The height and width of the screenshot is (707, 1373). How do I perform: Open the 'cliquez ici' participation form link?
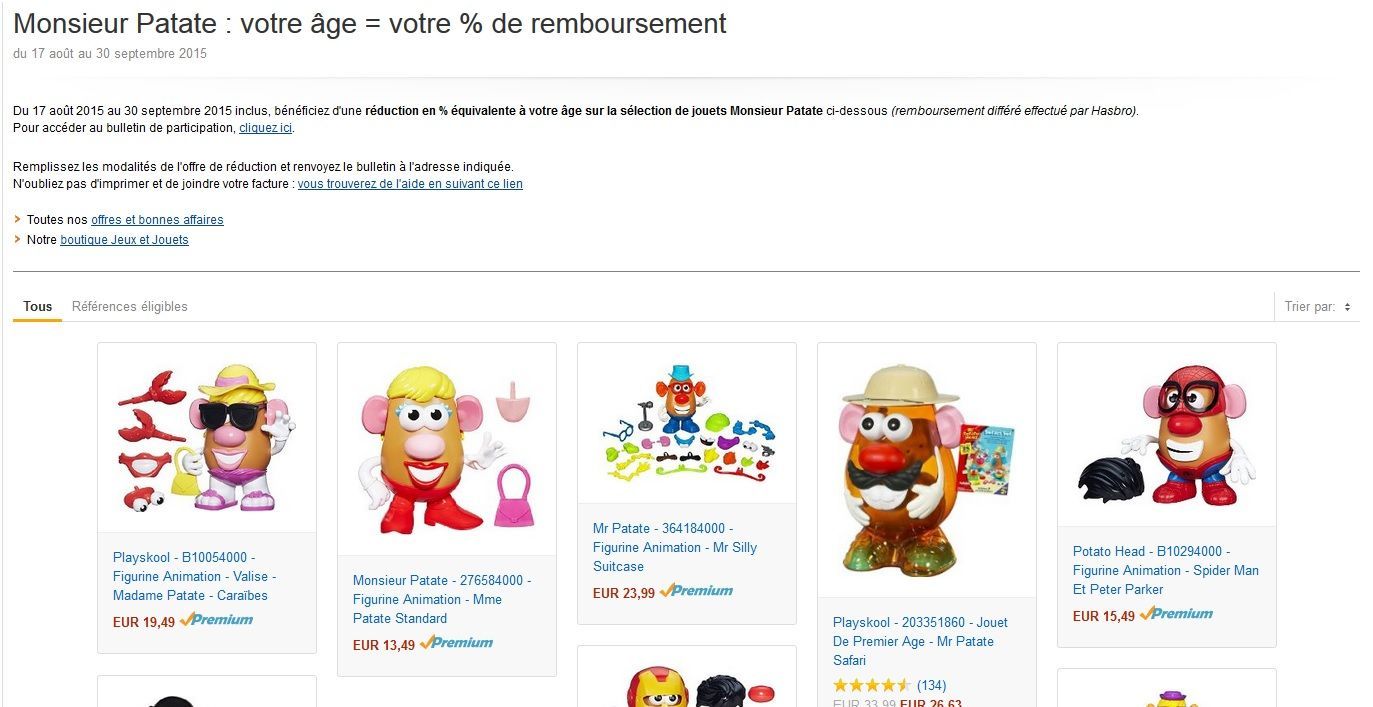click(x=265, y=128)
